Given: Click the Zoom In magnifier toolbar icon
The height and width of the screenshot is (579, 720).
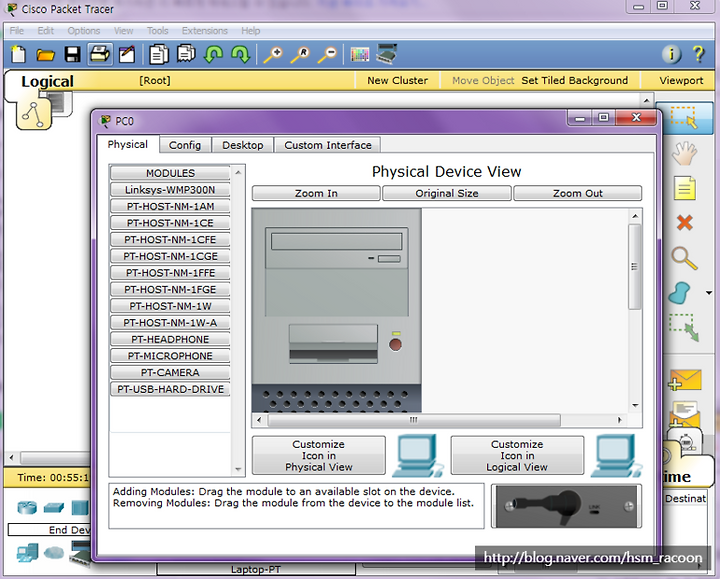Looking at the screenshot, I should coord(273,55).
